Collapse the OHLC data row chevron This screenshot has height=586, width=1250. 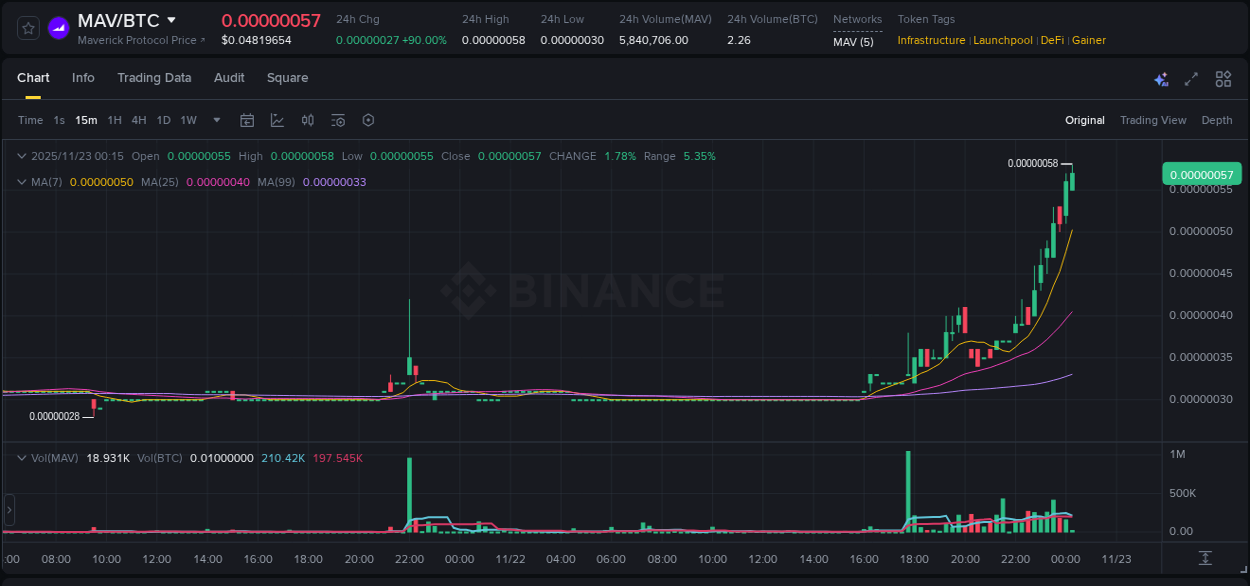click(21, 156)
